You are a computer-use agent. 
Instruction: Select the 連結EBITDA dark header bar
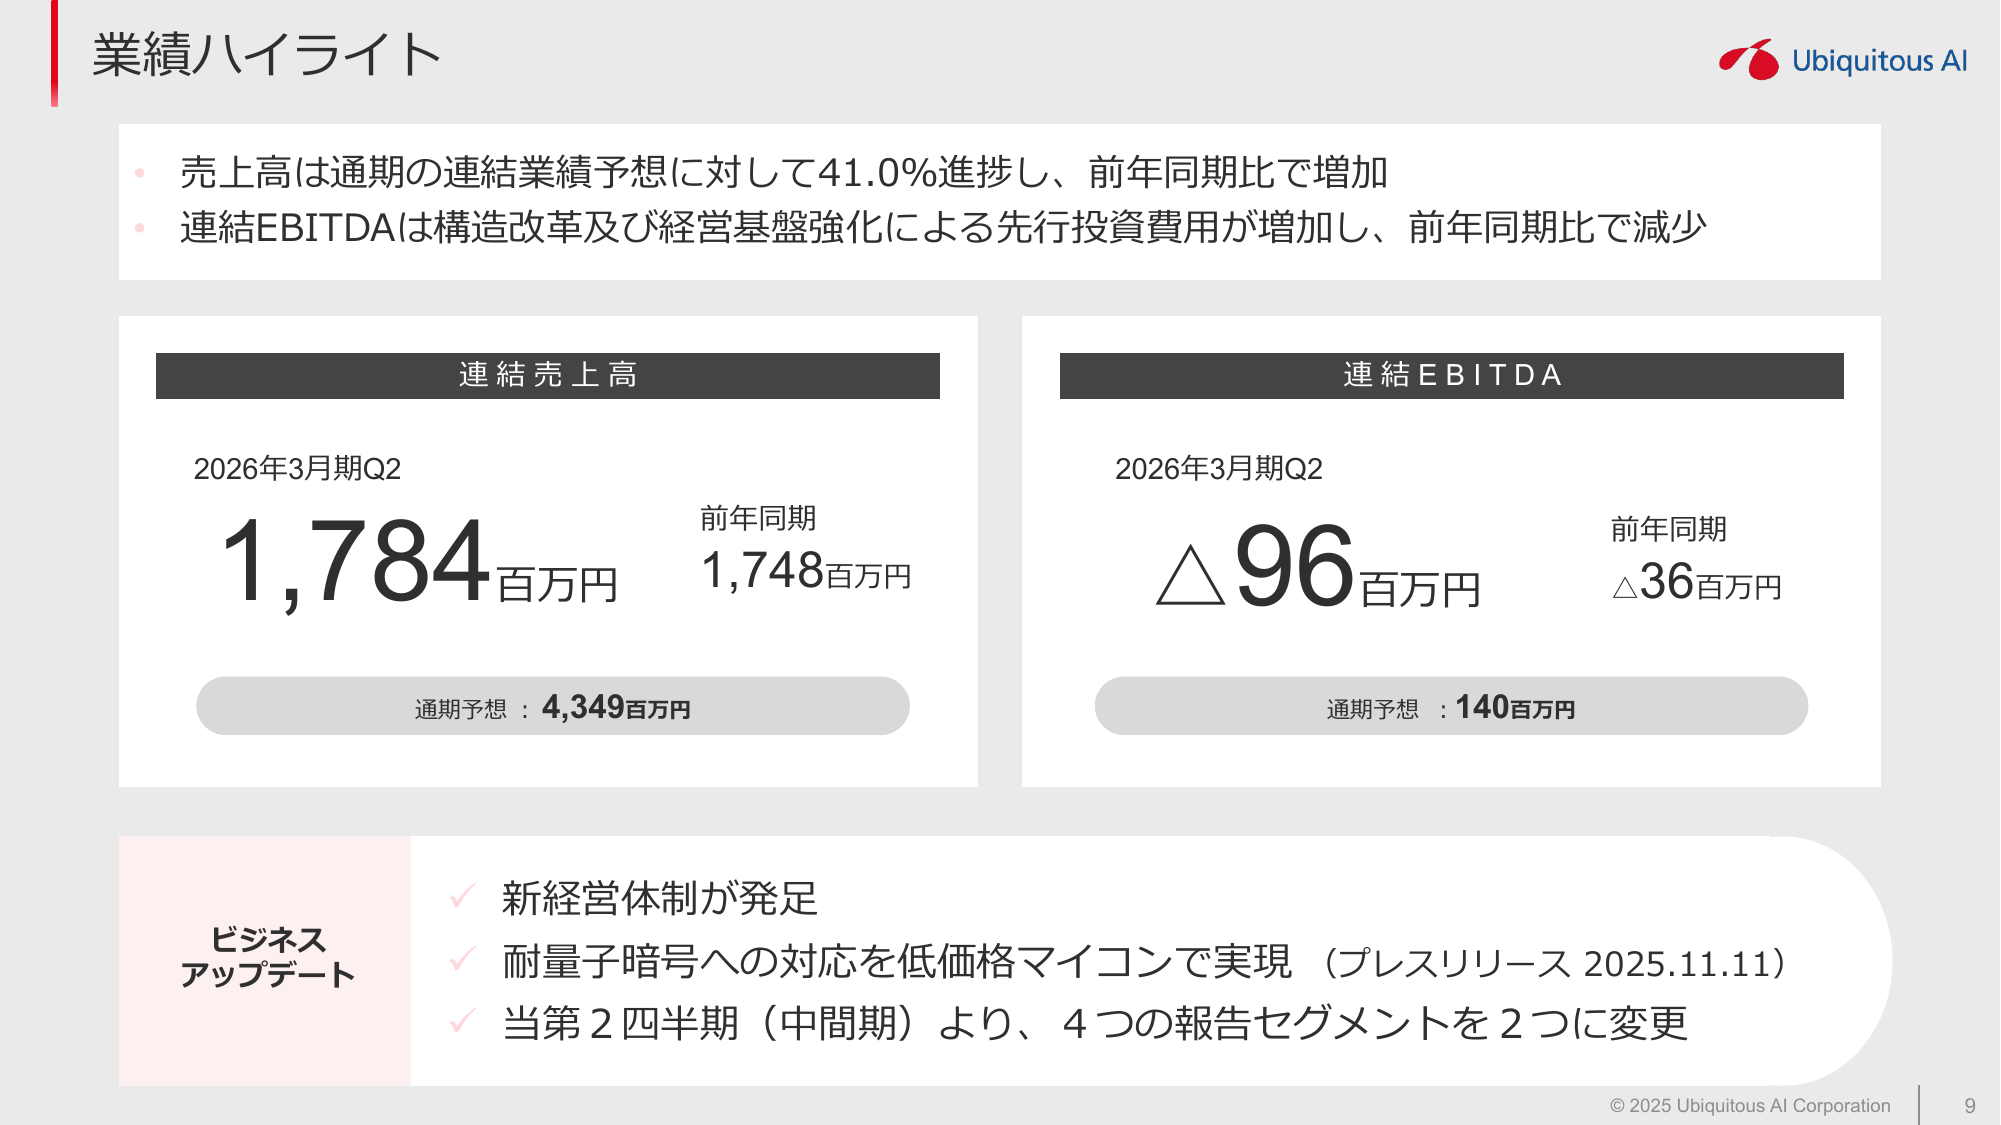1451,375
